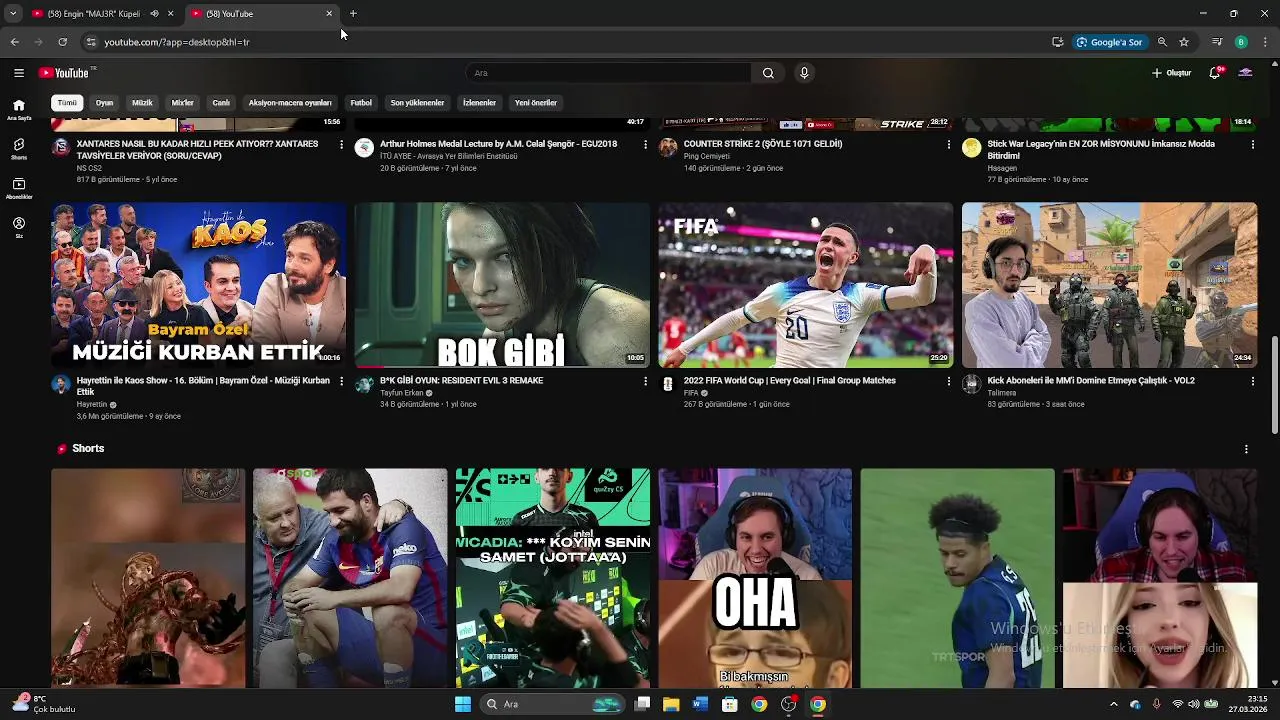Open options for Kick Aboneleri video
This screenshot has height=720, width=1280.
pyautogui.click(x=1252, y=381)
